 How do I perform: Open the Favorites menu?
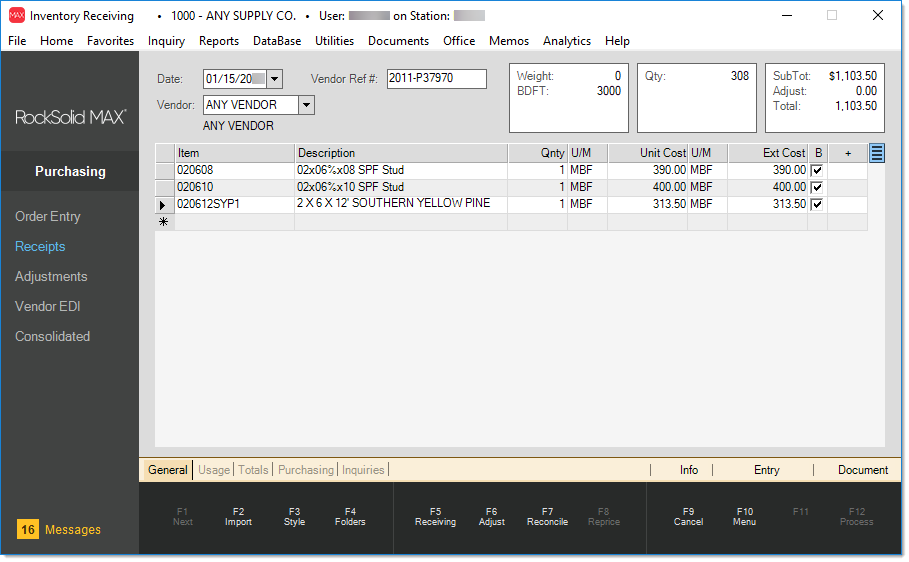110,41
